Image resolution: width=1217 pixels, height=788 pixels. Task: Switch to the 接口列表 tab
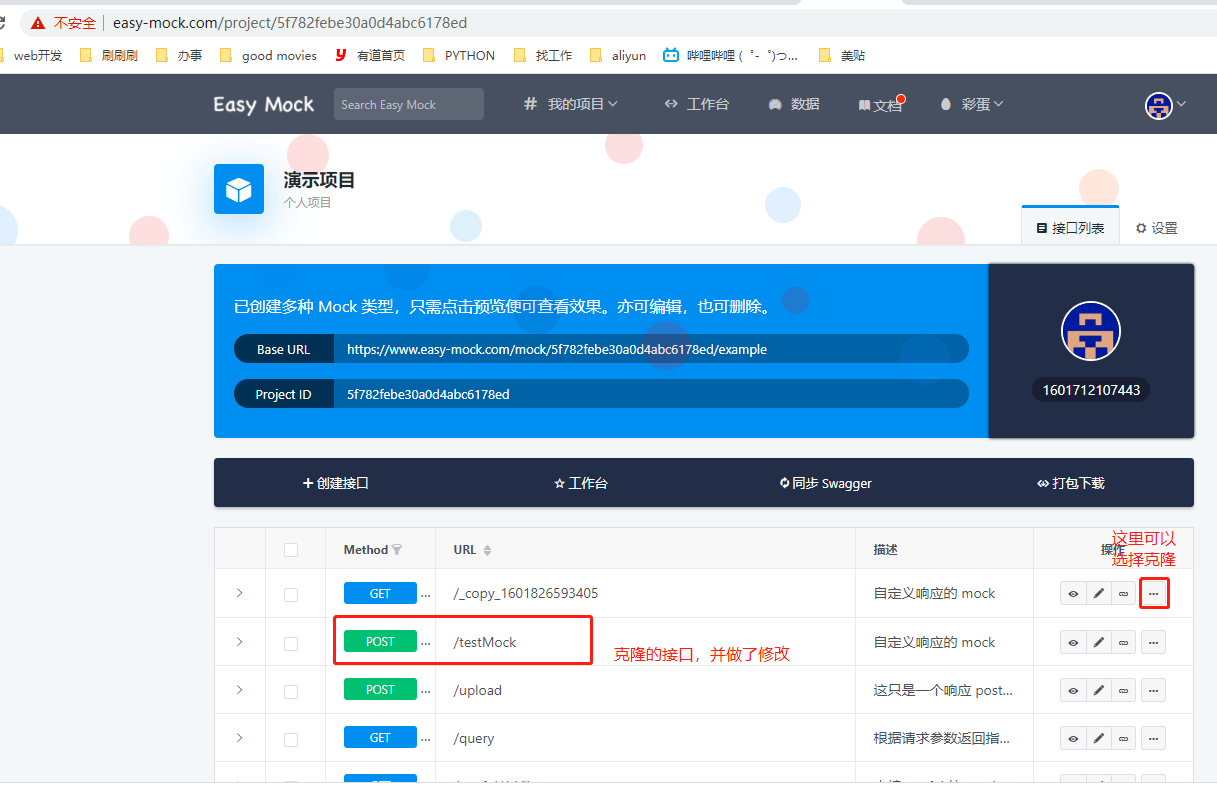coord(1070,228)
